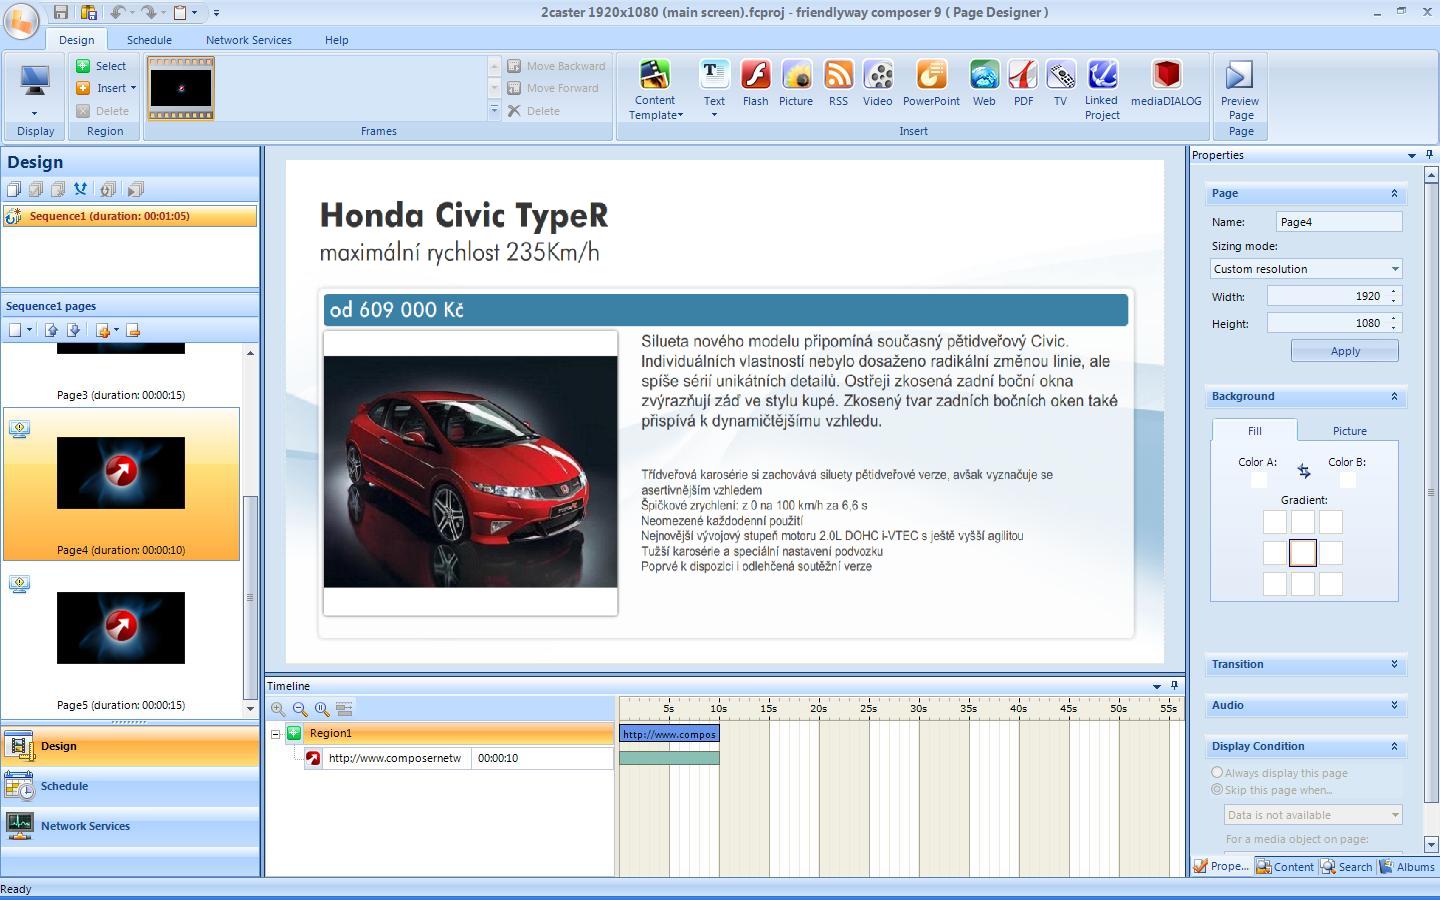Screen dimensions: 1440x900
Task: Open the Schedule navigation pane button
Action: pyautogui.click(x=130, y=787)
